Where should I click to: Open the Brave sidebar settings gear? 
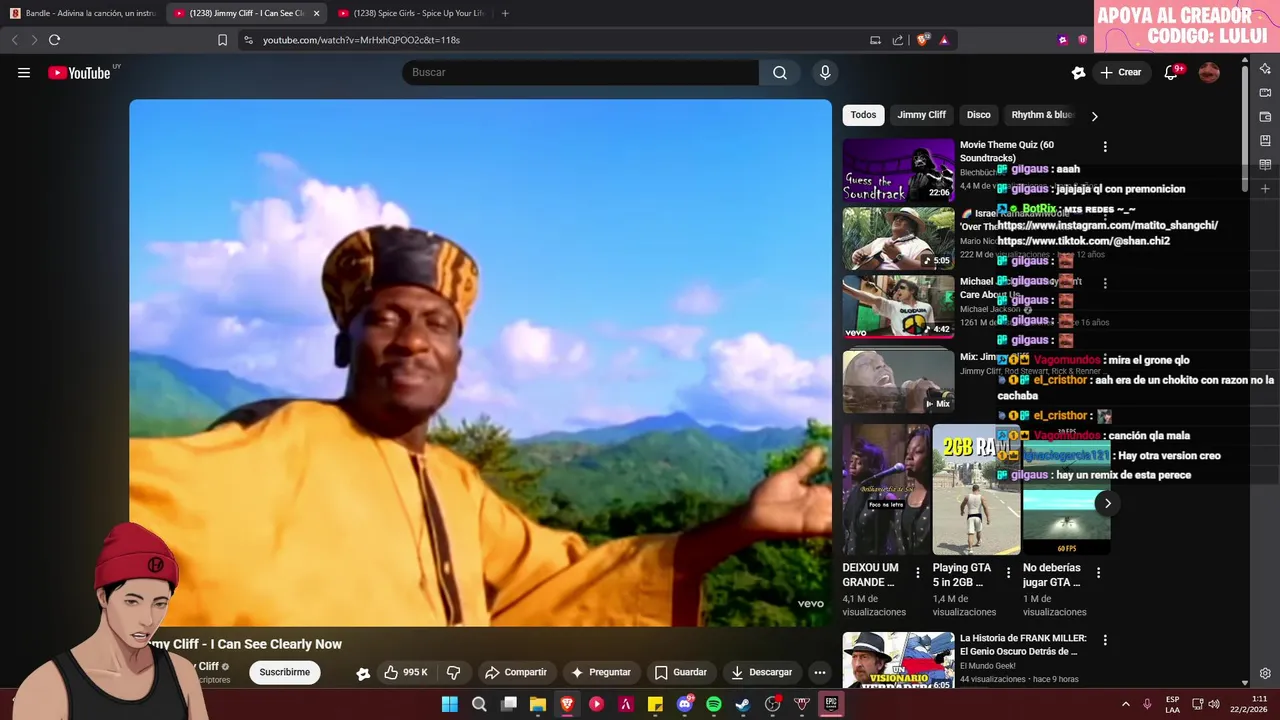pyautogui.click(x=1265, y=673)
